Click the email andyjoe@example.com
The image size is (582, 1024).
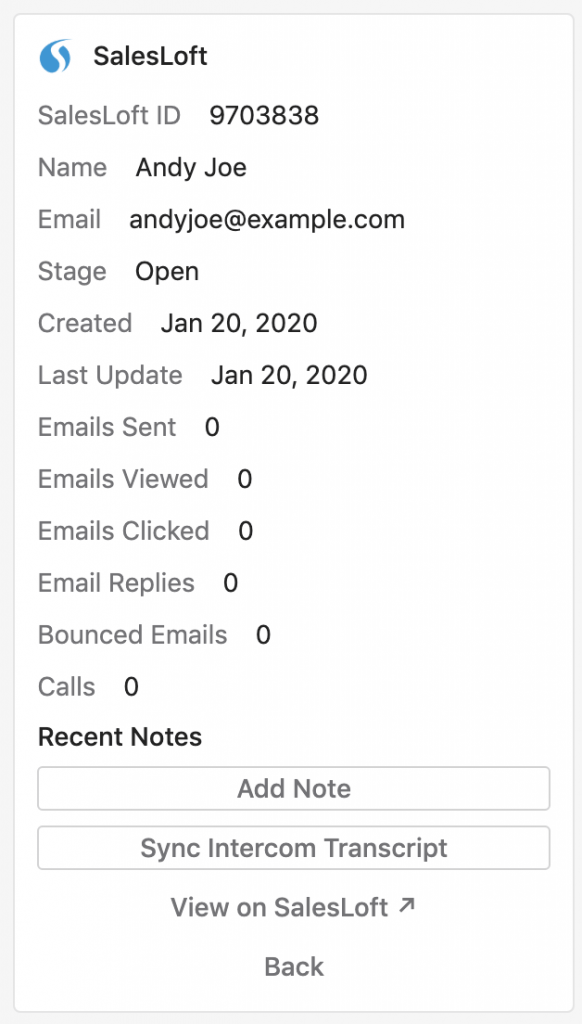pyautogui.click(x=267, y=219)
